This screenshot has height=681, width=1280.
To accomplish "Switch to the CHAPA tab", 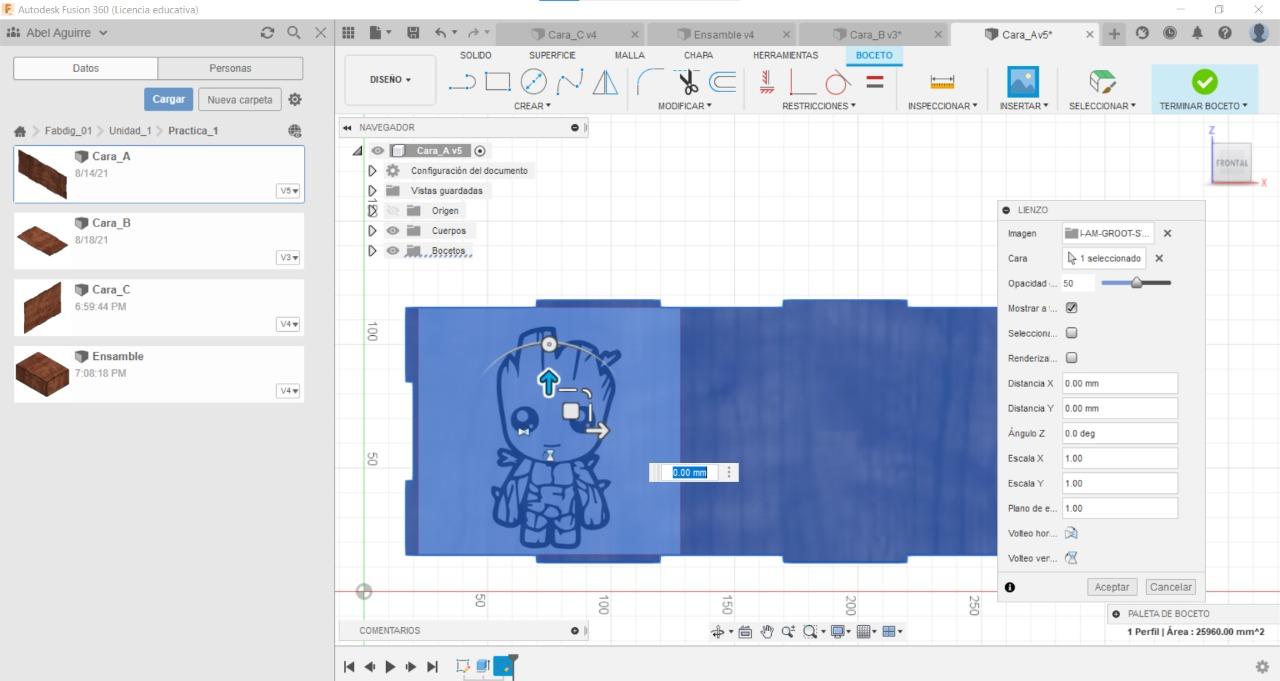I will (698, 55).
